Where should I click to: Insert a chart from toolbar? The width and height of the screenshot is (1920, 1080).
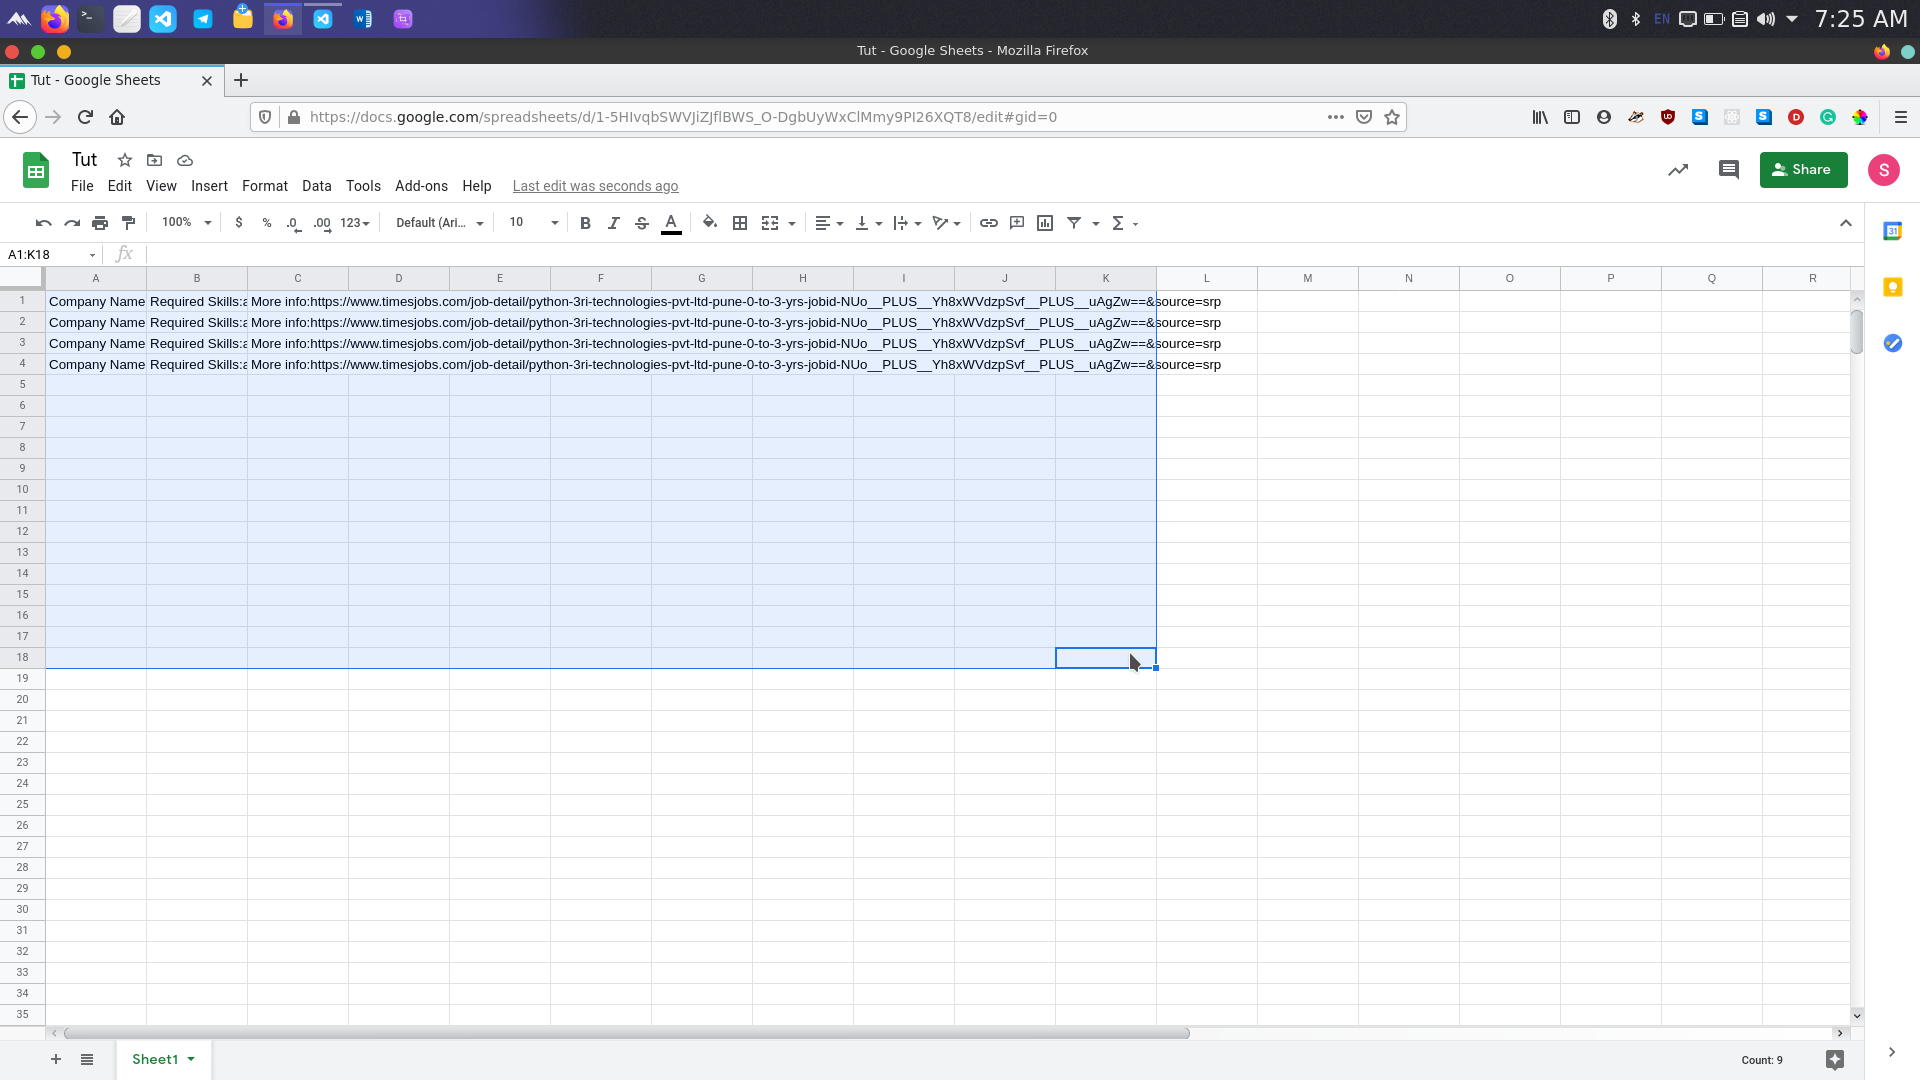coord(1045,223)
